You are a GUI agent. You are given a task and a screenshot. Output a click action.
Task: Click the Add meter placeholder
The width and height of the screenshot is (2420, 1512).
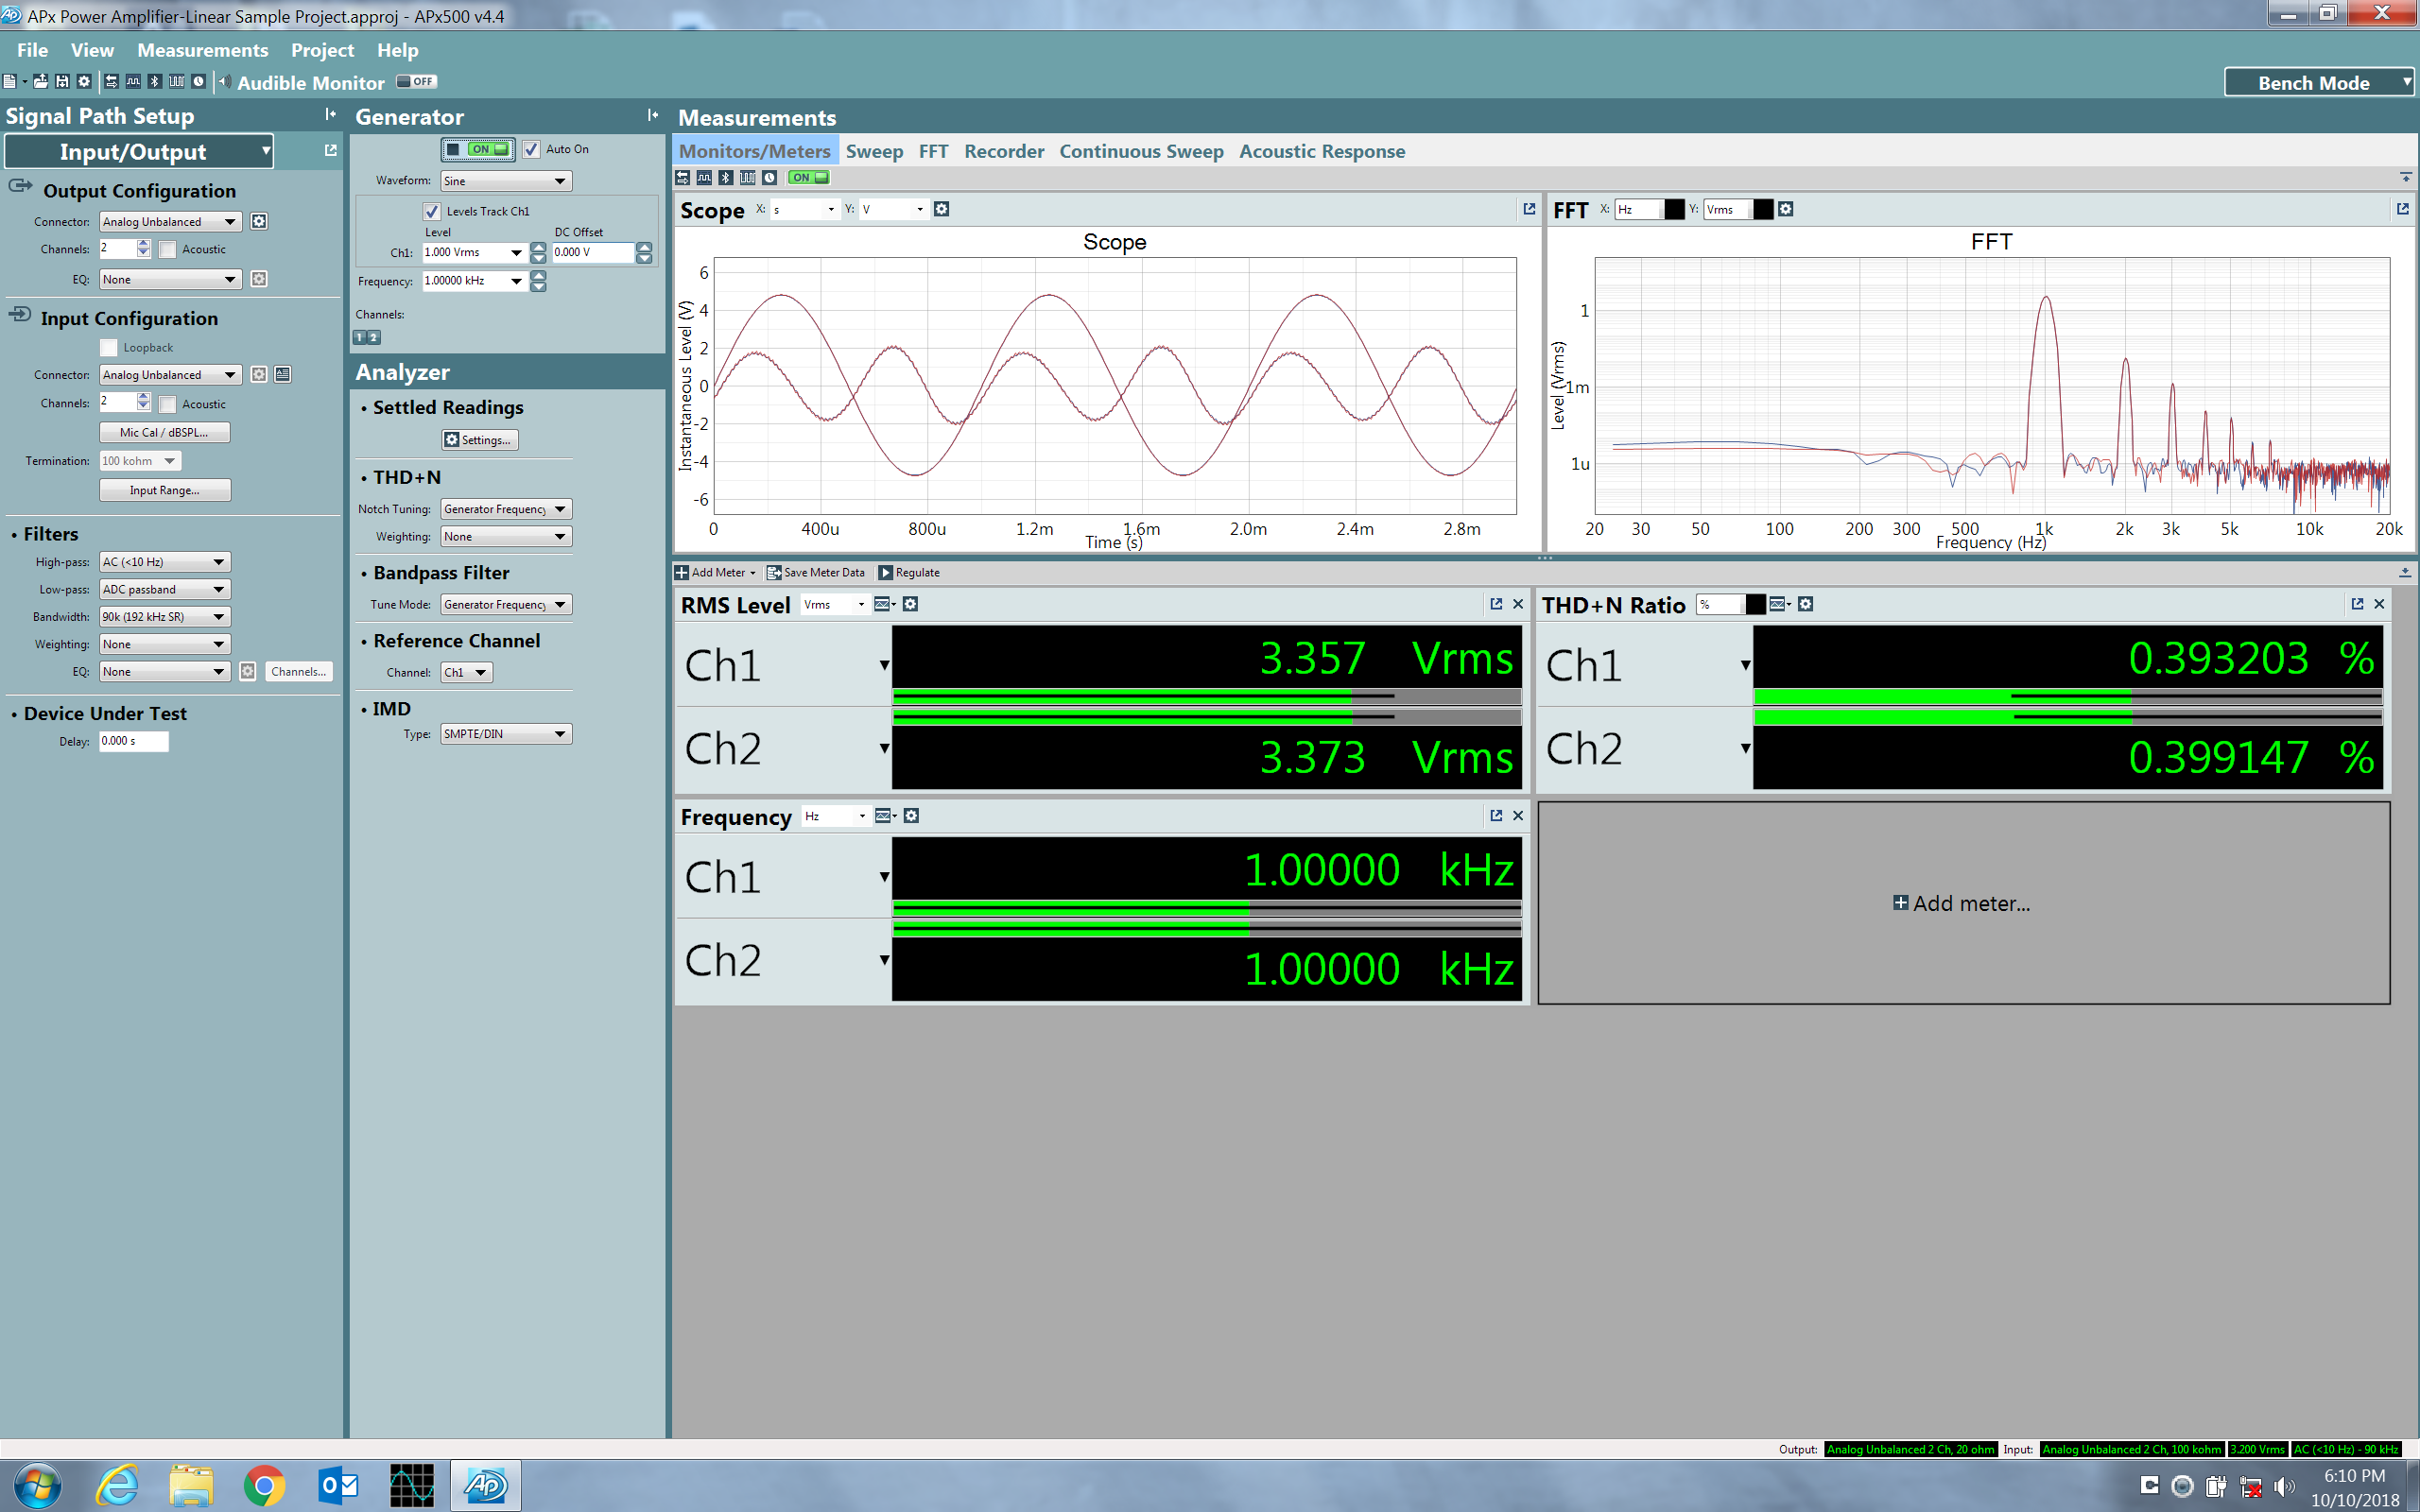1962,903
